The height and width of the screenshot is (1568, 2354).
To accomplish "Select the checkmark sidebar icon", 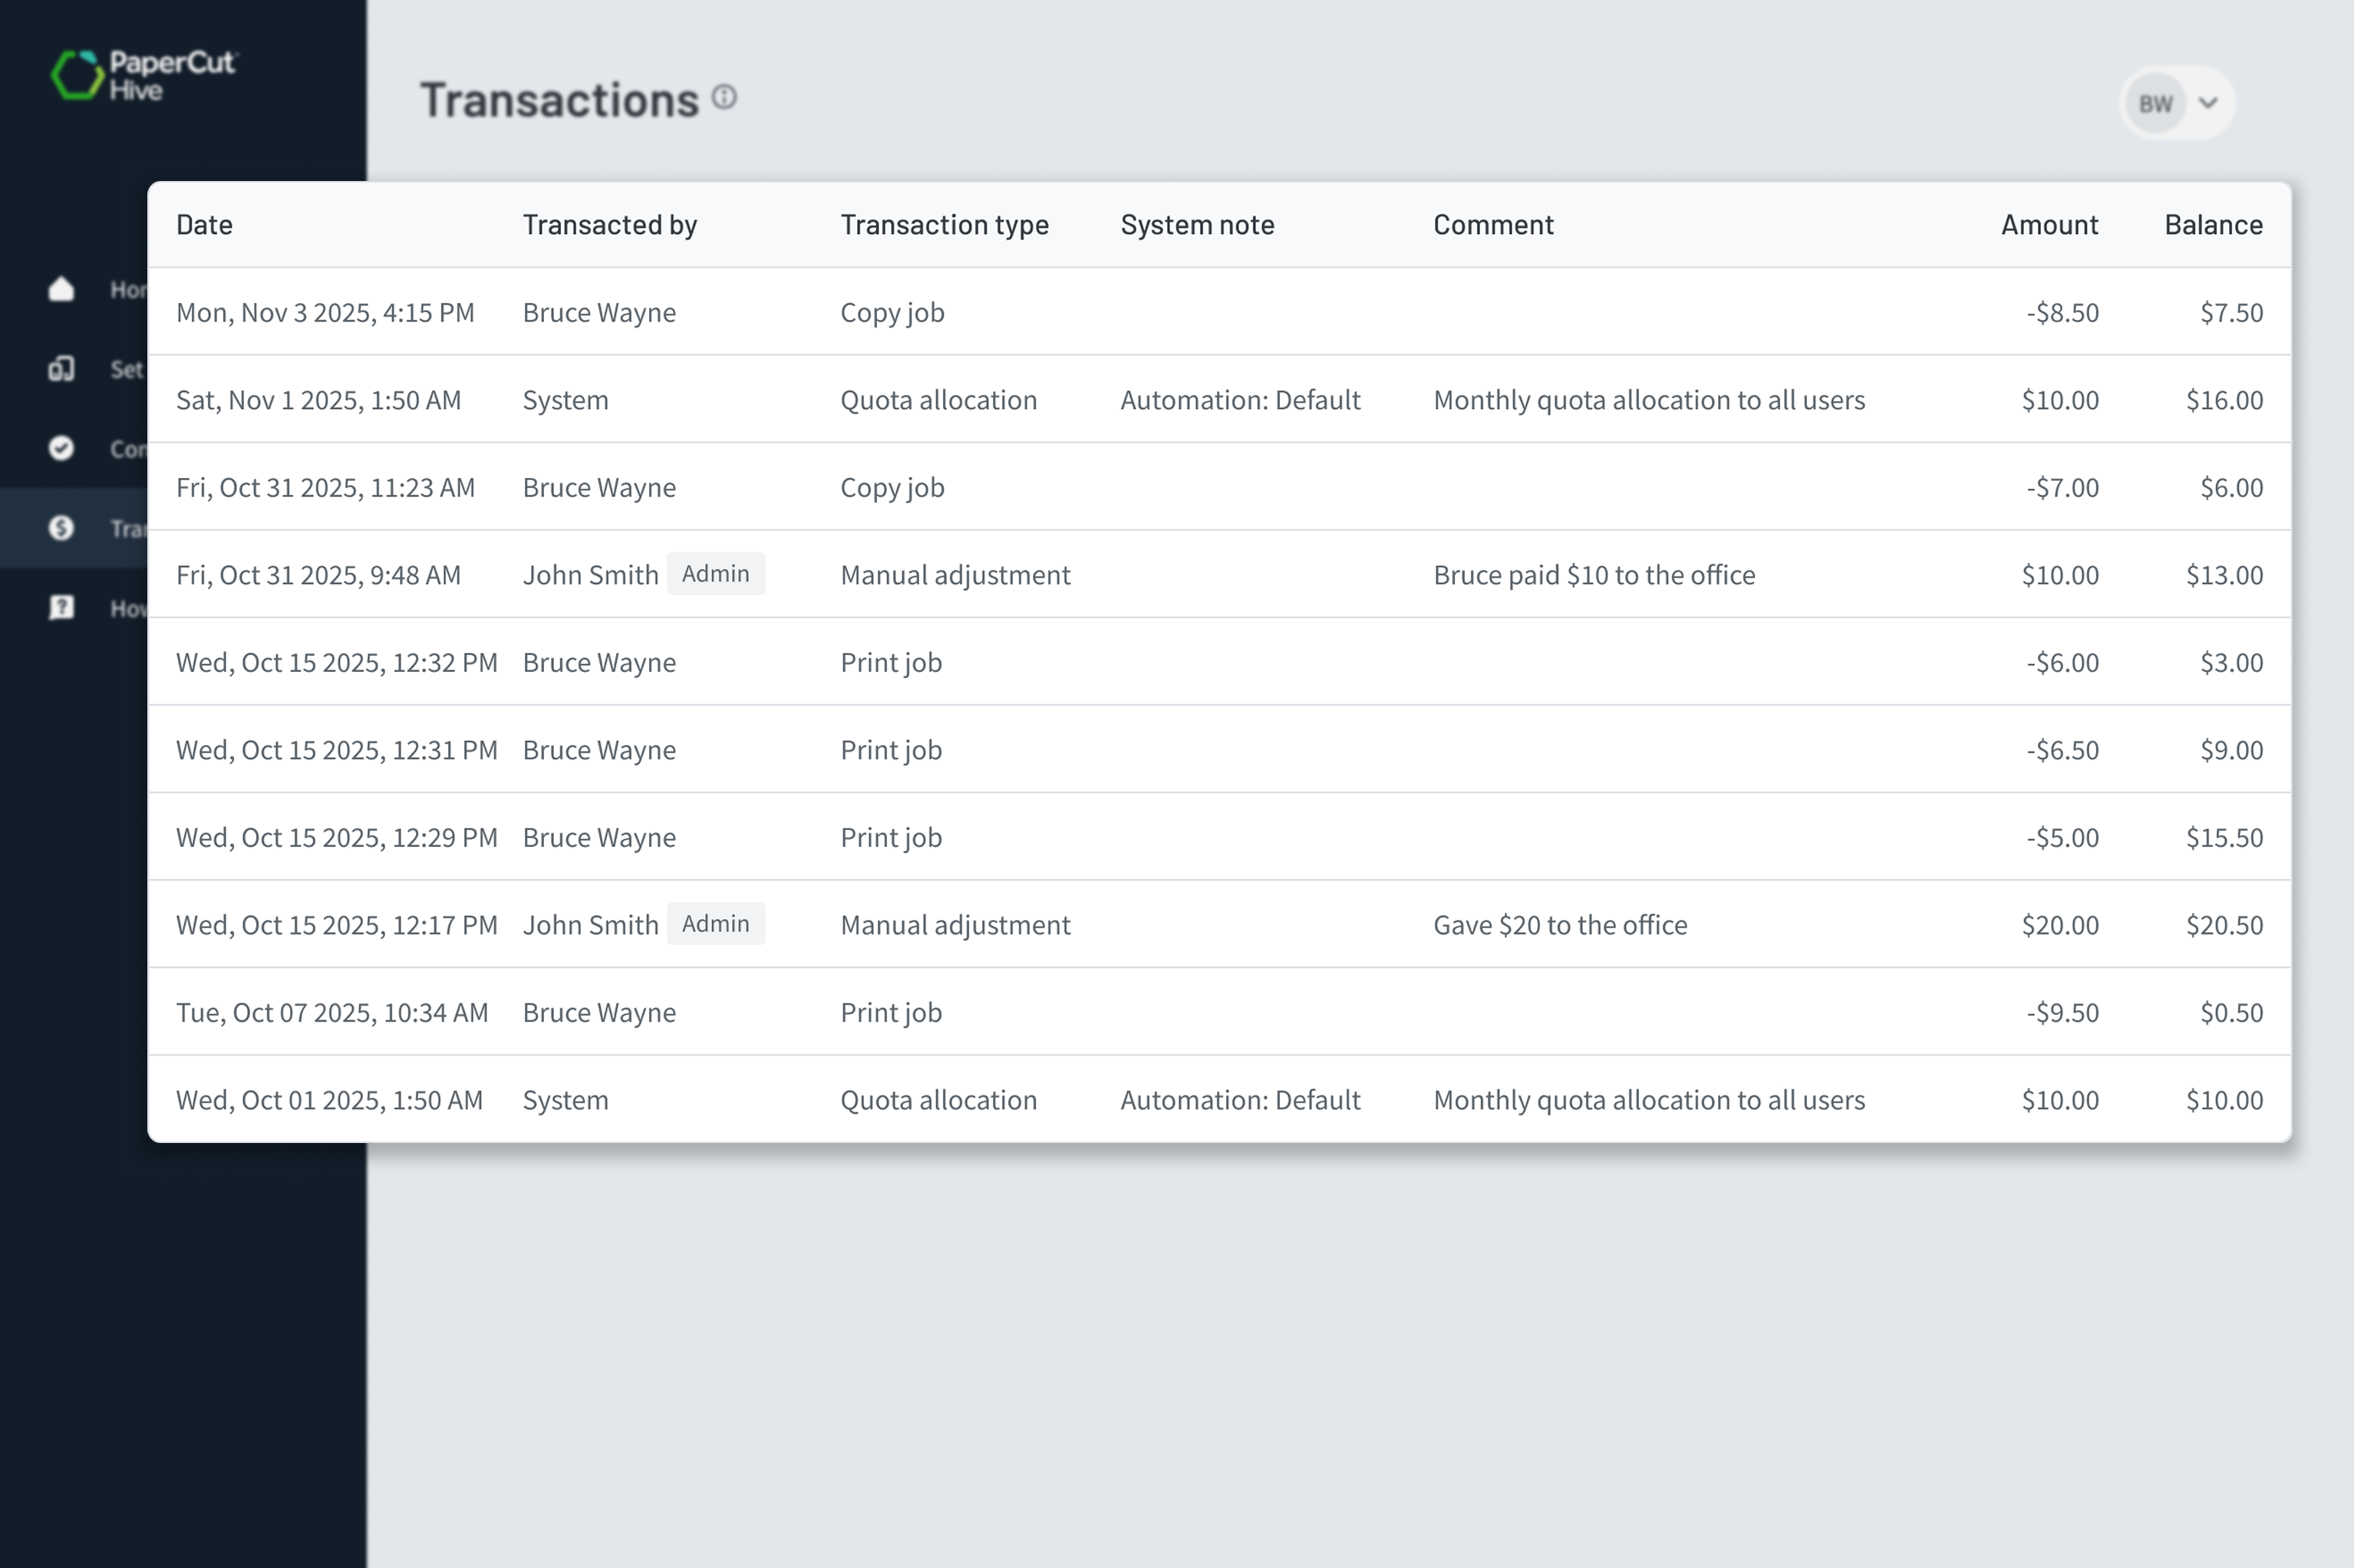I will pos(61,449).
